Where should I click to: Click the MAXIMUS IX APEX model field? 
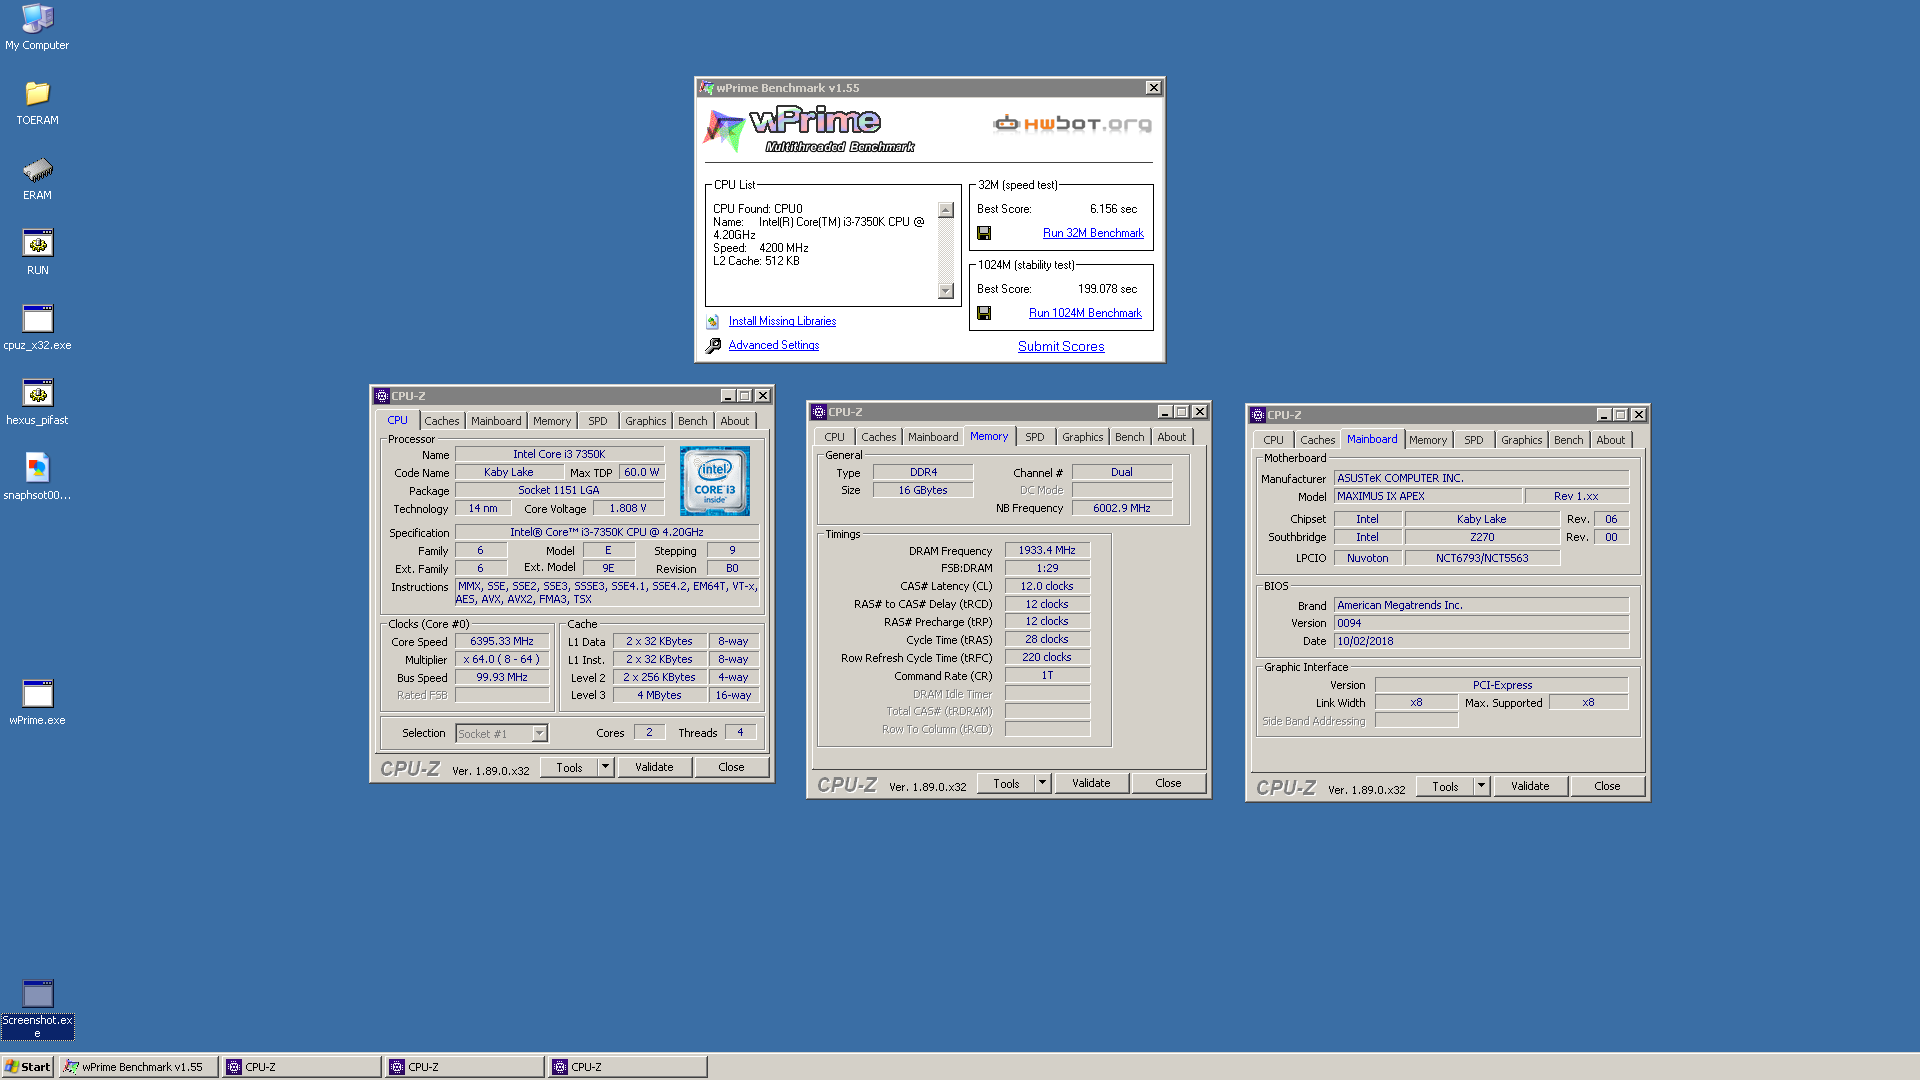coord(1428,496)
